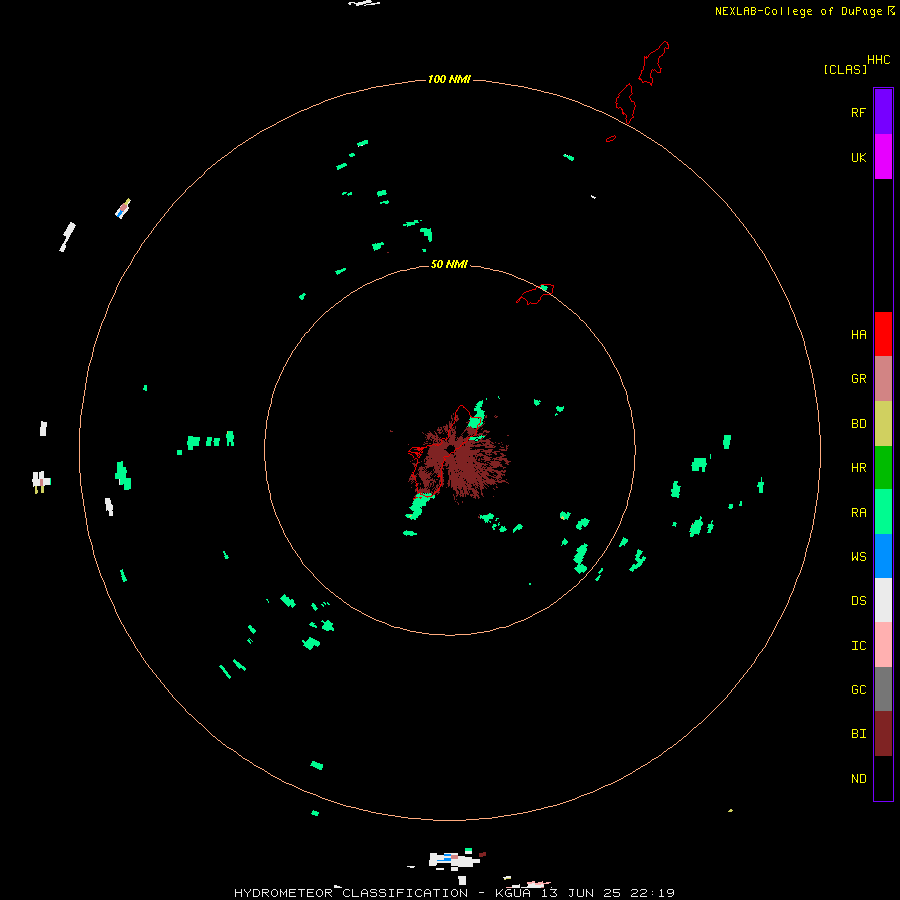Click the "RA" legend label

click(x=858, y=513)
